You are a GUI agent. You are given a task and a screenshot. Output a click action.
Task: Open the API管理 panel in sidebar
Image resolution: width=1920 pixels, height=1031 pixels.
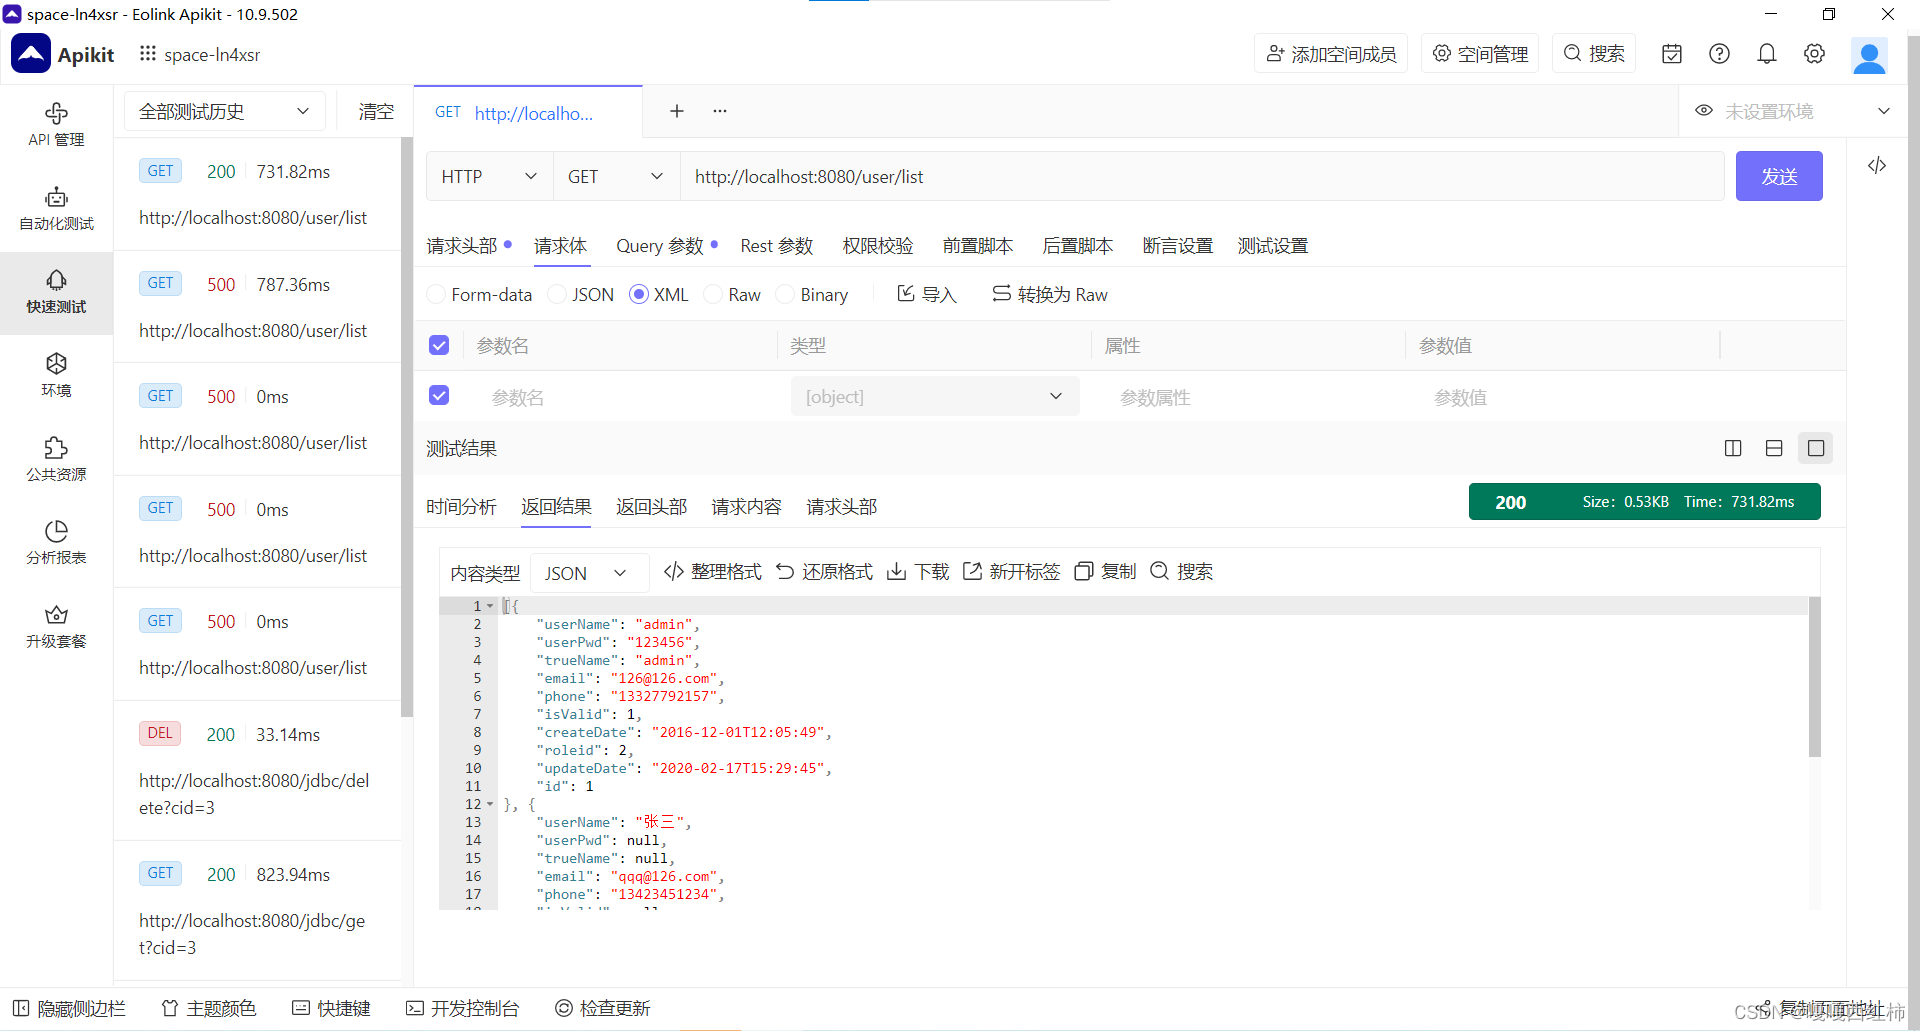pyautogui.click(x=56, y=123)
